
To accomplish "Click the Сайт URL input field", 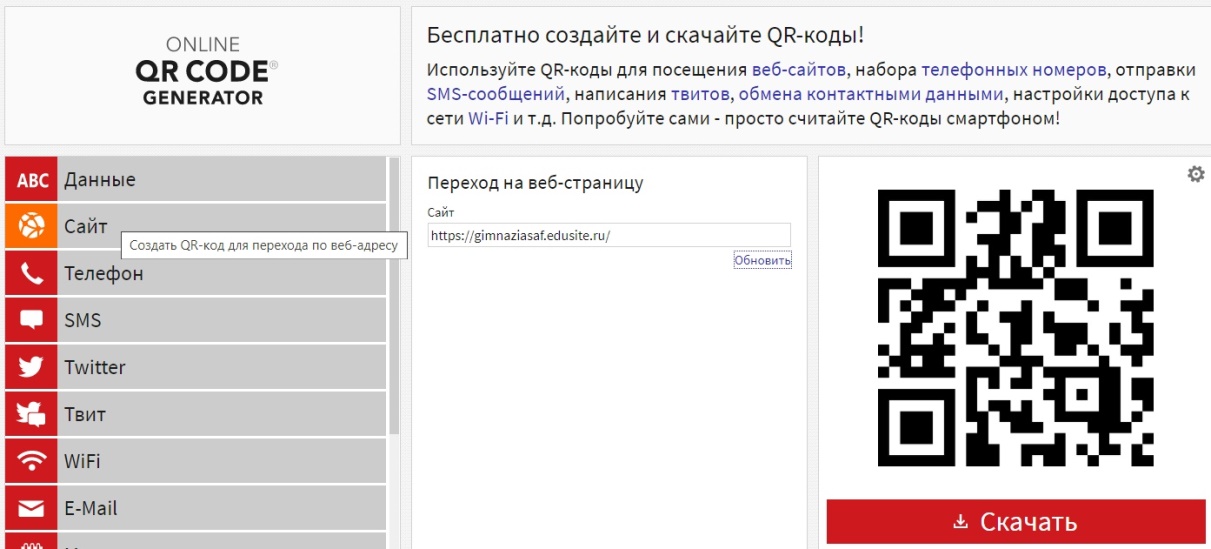I will click(609, 236).
